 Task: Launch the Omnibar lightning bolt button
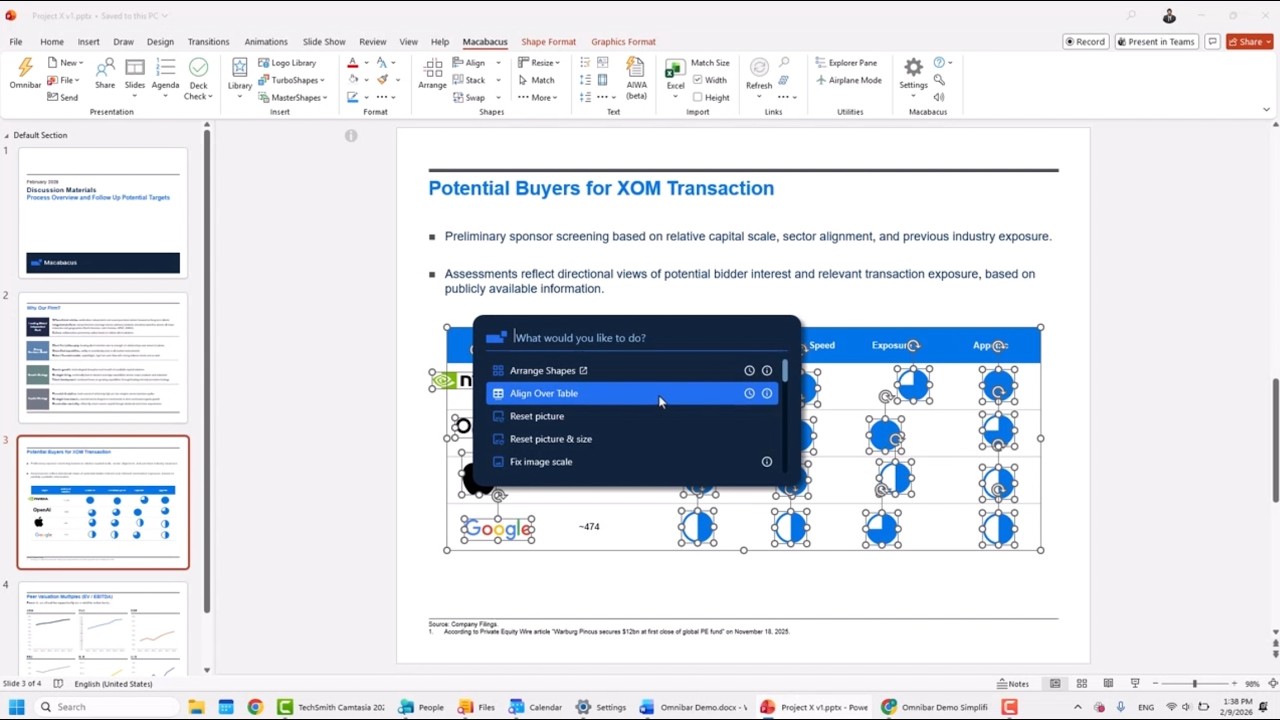[25, 73]
